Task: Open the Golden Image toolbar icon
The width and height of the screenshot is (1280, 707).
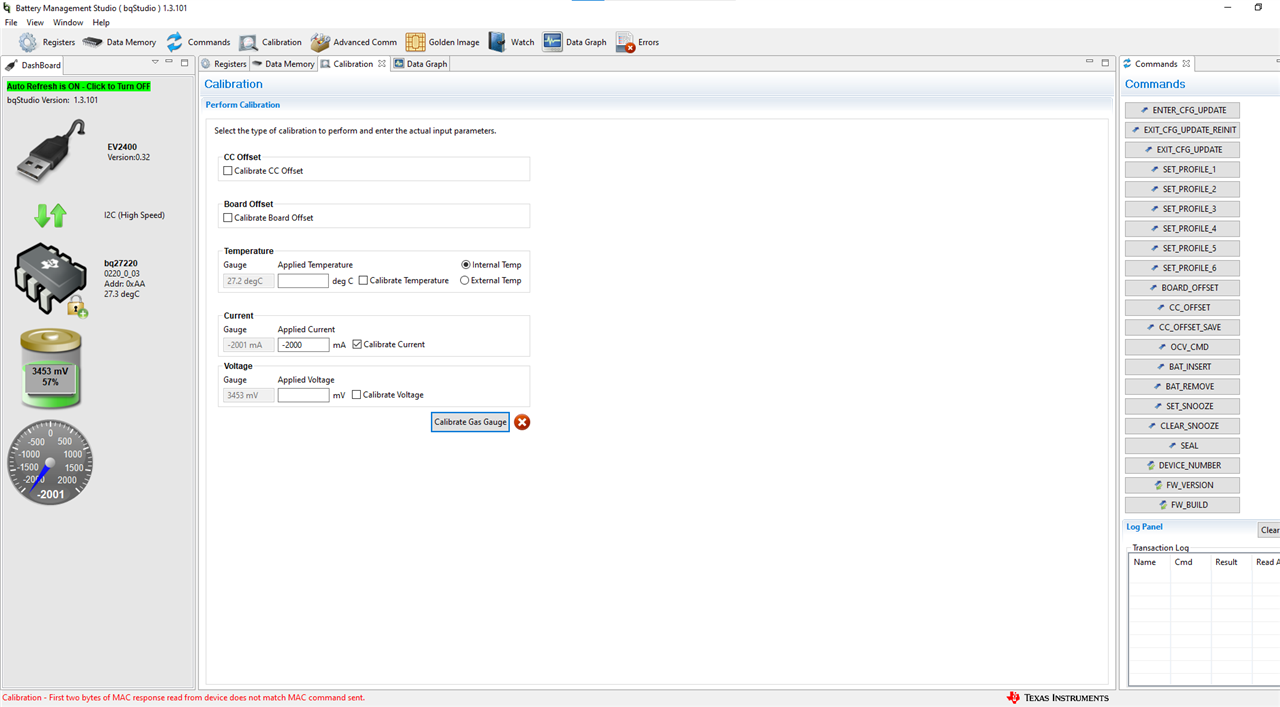Action: [x=415, y=42]
